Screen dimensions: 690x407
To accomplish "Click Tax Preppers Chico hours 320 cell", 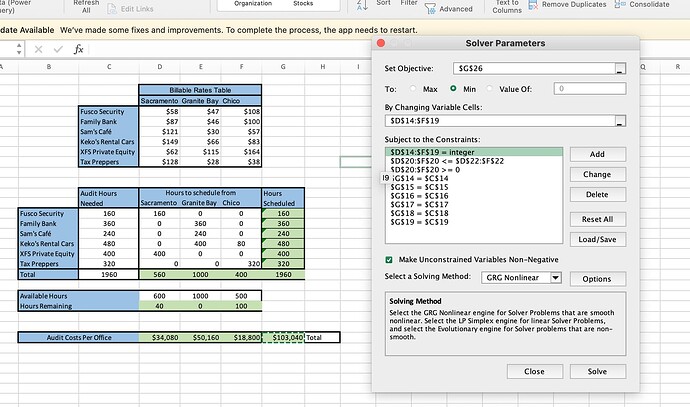I will click(241, 264).
